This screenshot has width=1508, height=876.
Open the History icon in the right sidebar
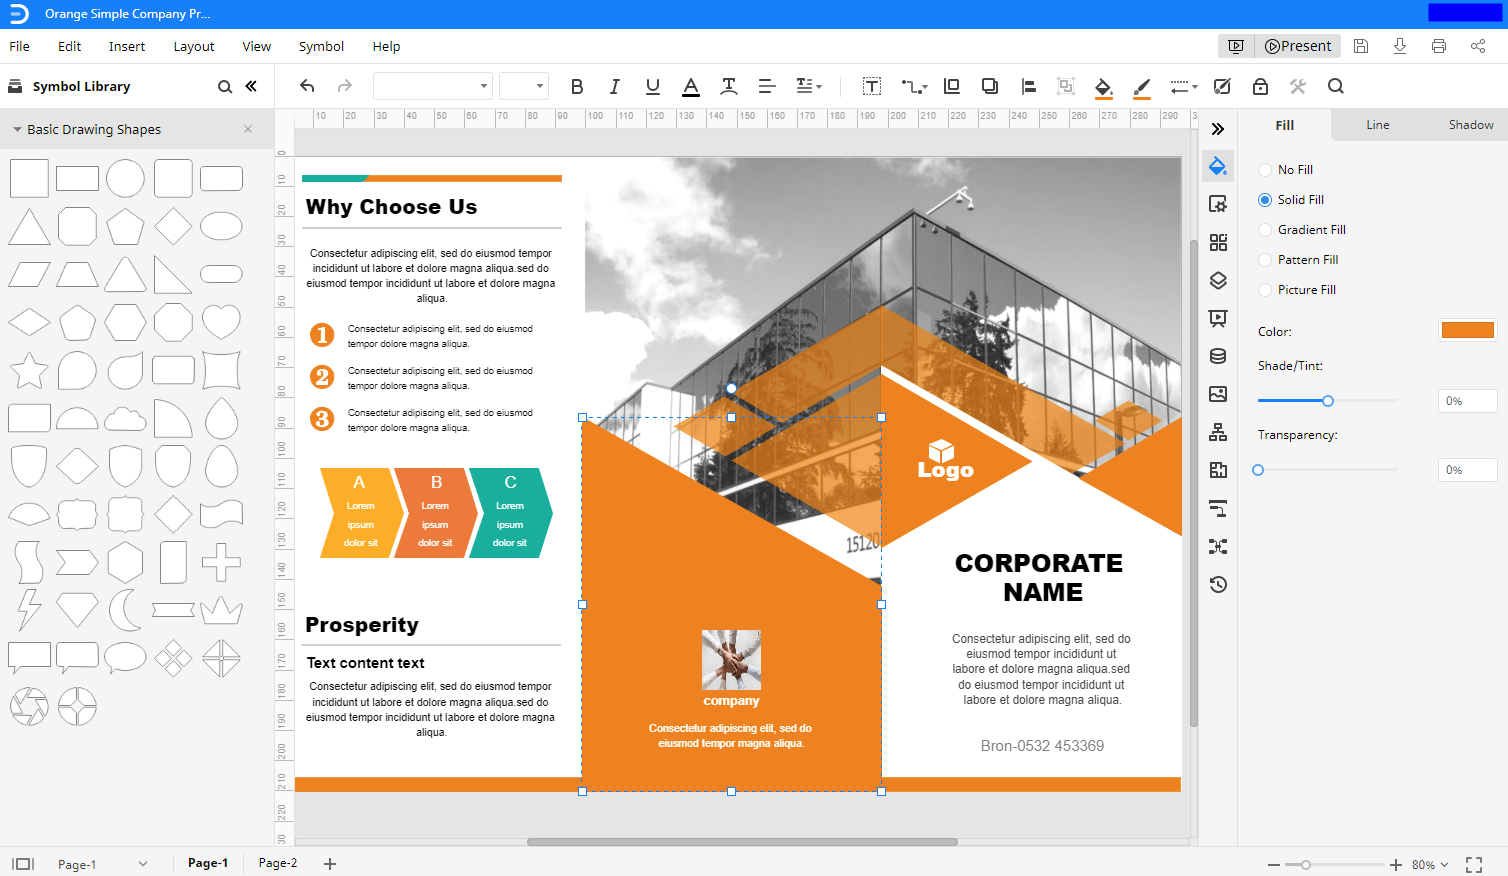[1217, 584]
